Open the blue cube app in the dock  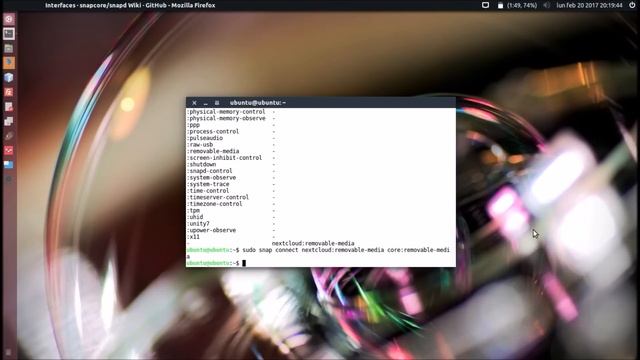tap(9, 77)
